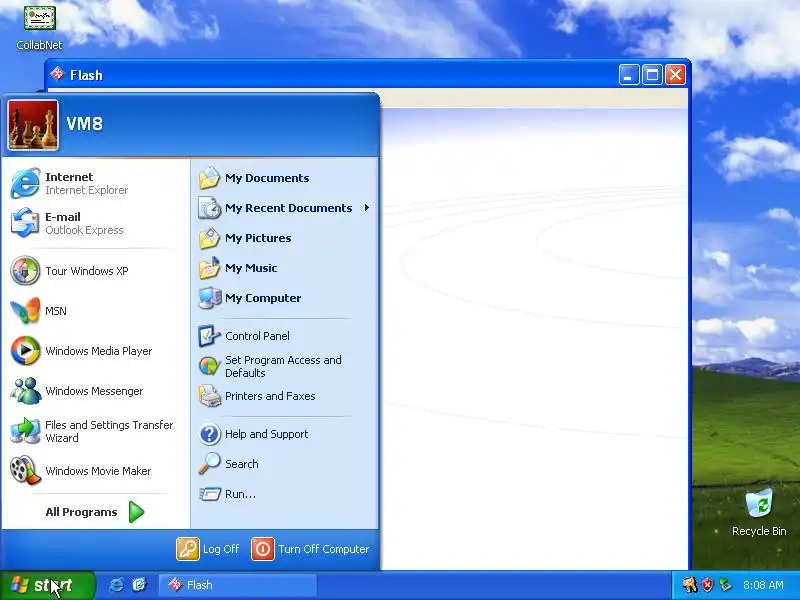Viewport: 800px width, 600px height.
Task: Click the second quick launch icon beside Internet Explorer
Action: tap(139, 585)
